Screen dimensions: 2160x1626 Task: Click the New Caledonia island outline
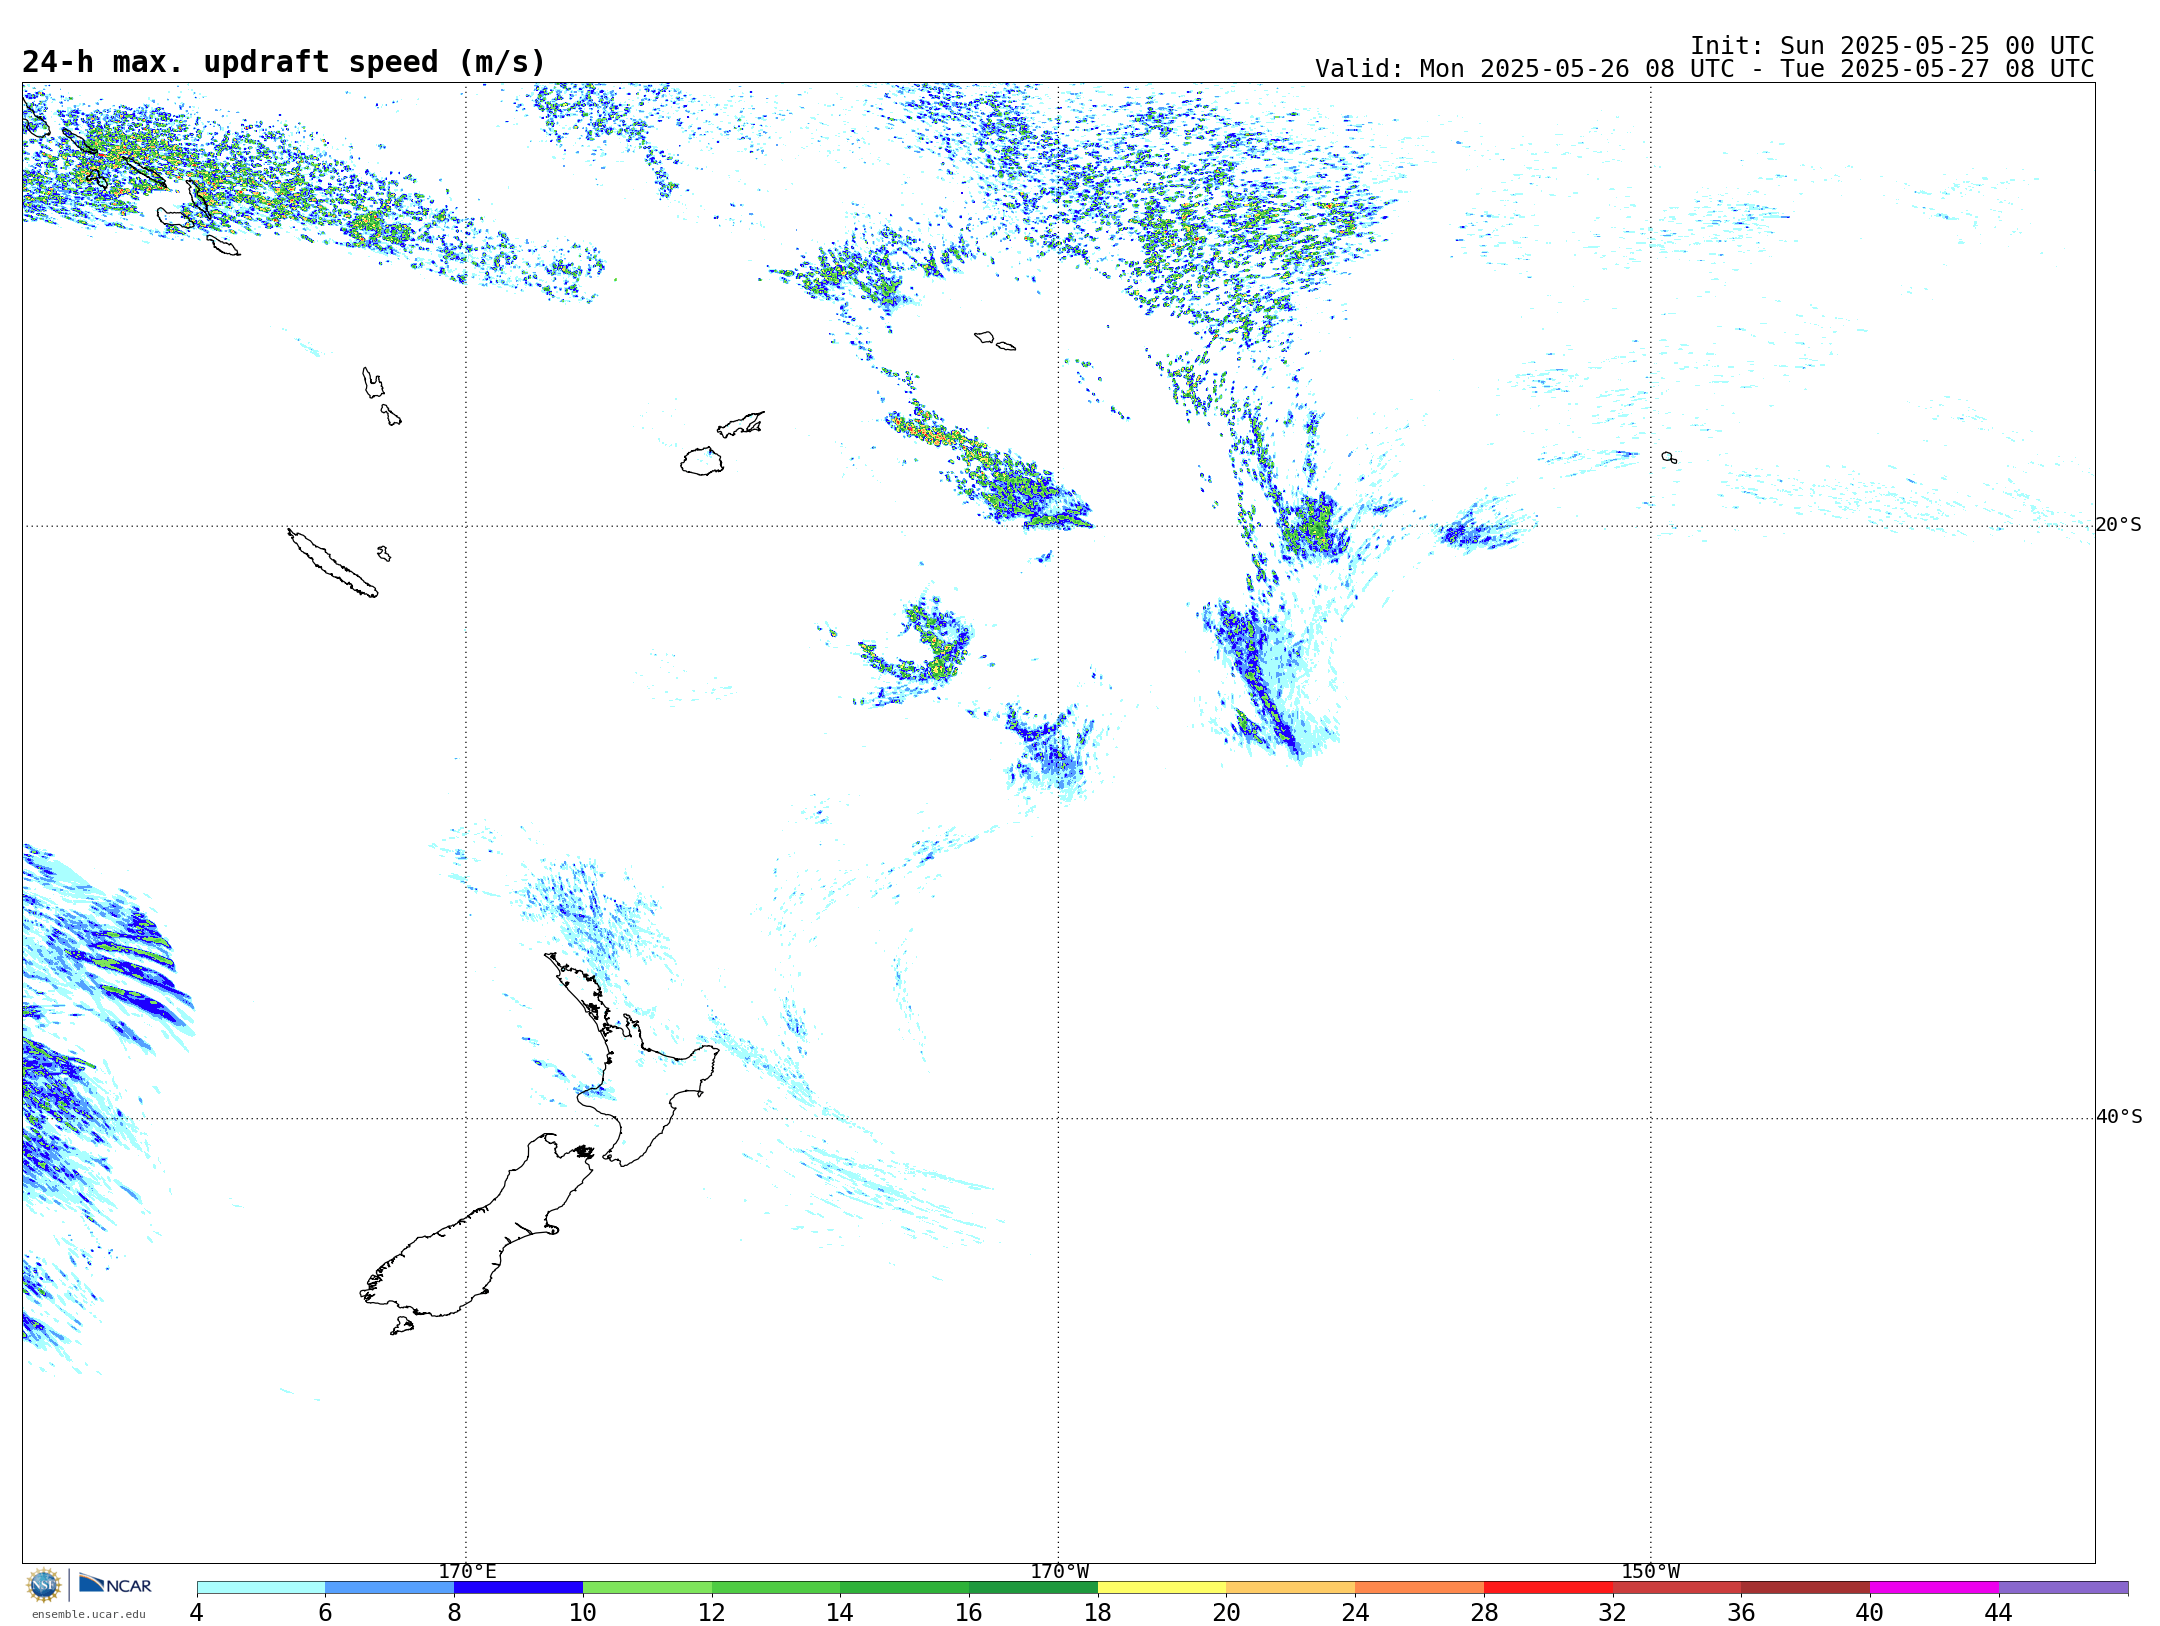(x=332, y=563)
